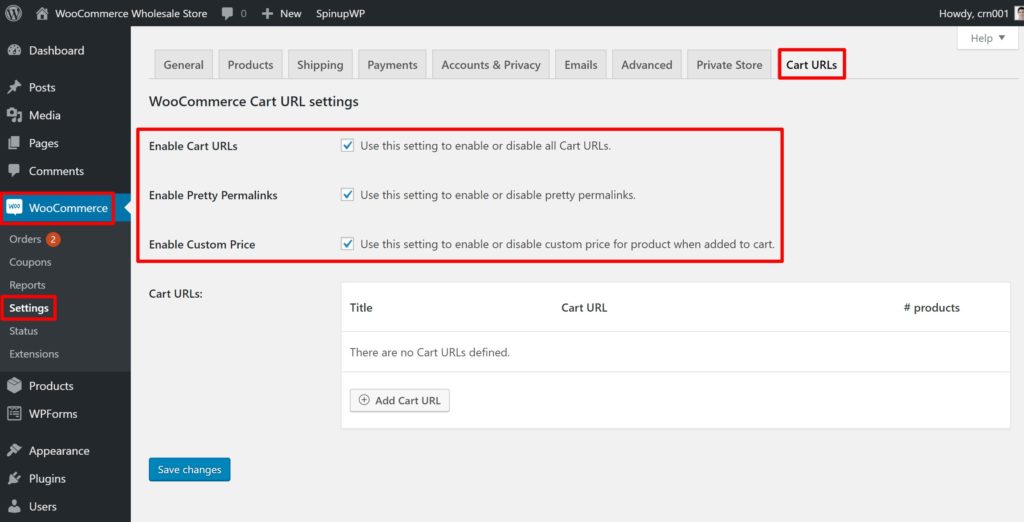The width and height of the screenshot is (1024, 522).
Task: Click the Users person icon
Action: [x=14, y=506]
